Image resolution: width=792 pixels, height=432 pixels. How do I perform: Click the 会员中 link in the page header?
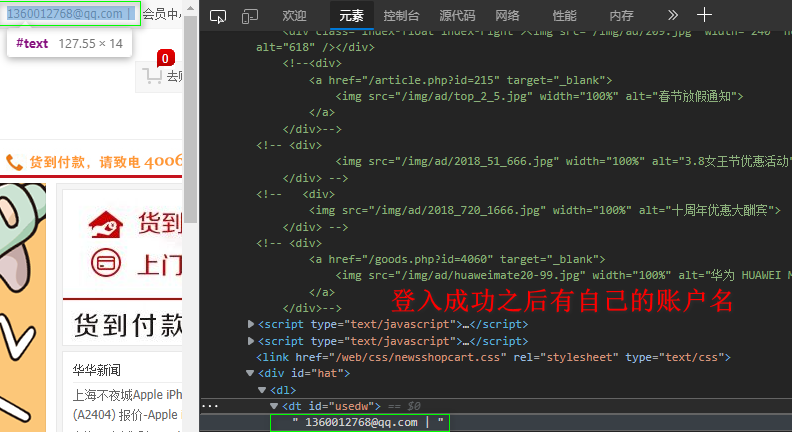click(162, 14)
